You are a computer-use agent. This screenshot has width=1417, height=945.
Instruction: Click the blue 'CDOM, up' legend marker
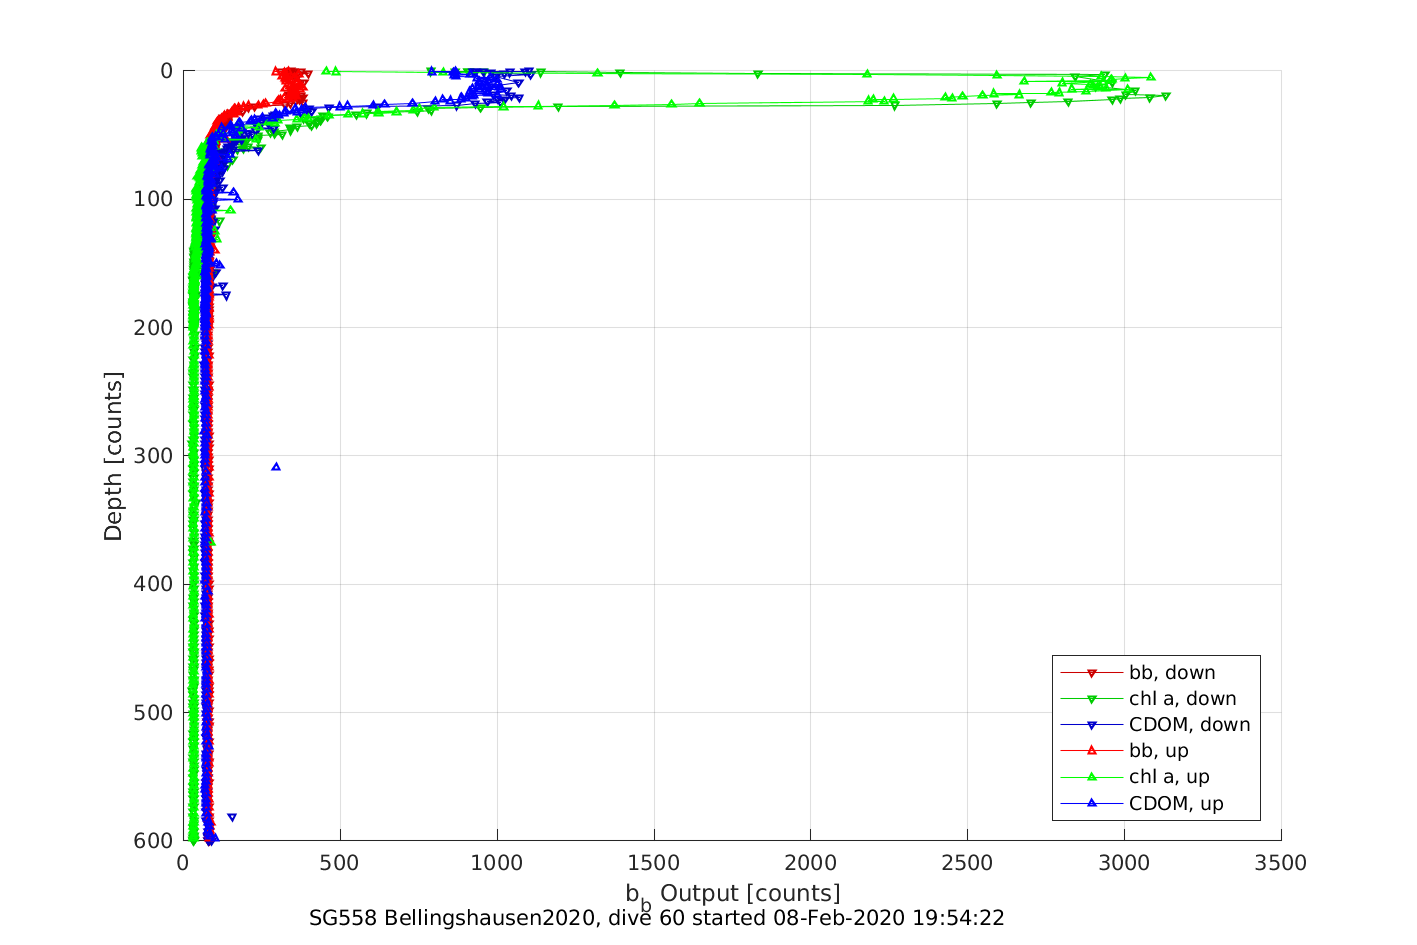pos(1092,803)
